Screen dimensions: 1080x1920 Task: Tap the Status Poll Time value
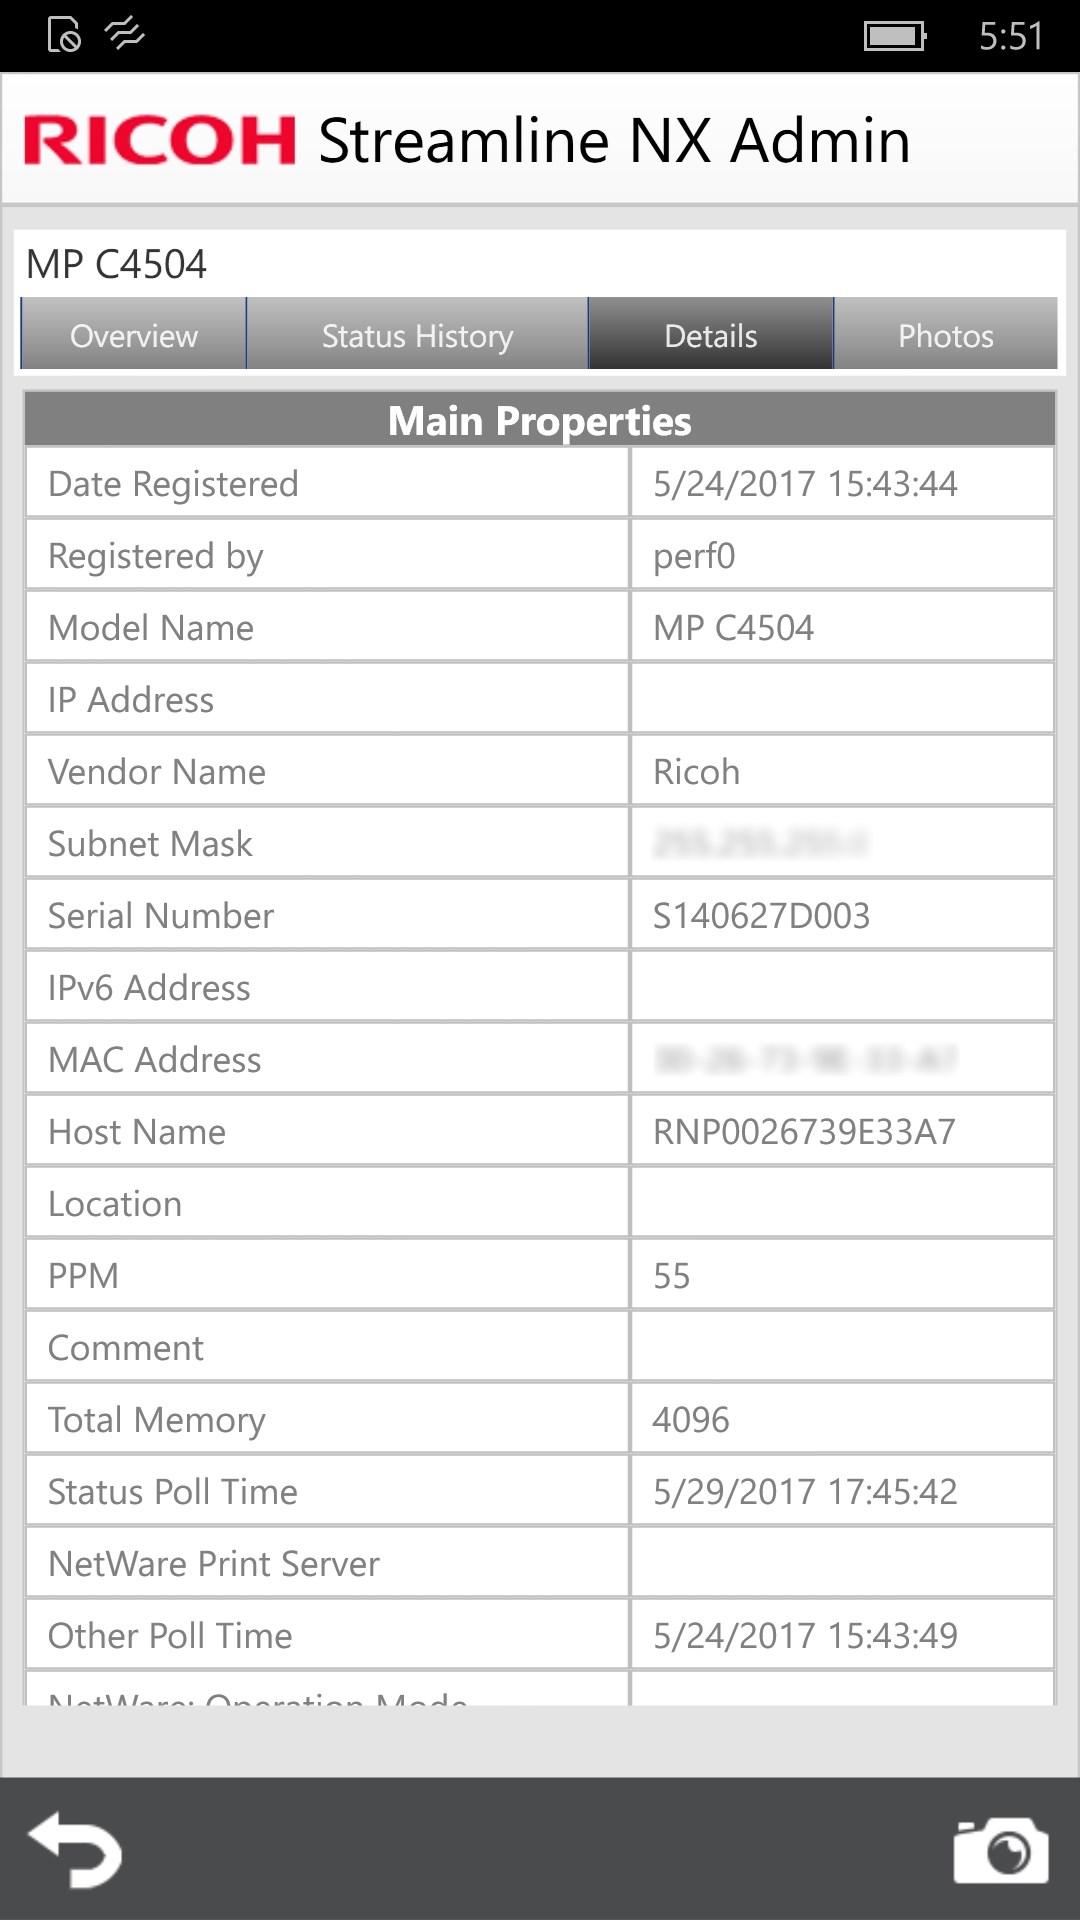(x=805, y=1491)
